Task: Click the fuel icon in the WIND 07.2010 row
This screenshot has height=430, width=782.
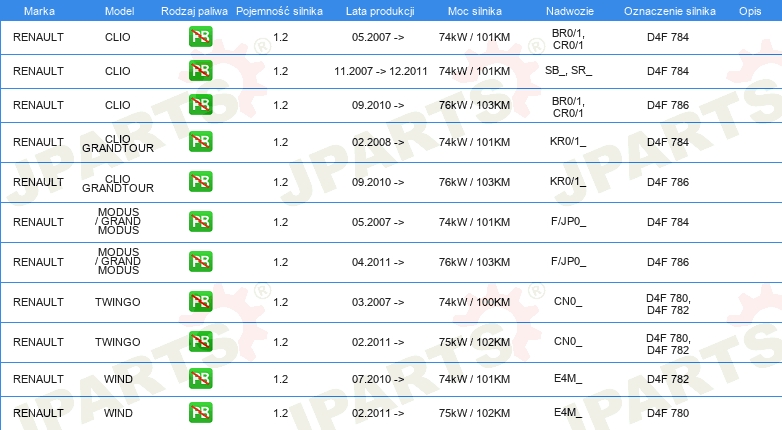Action: click(x=200, y=379)
